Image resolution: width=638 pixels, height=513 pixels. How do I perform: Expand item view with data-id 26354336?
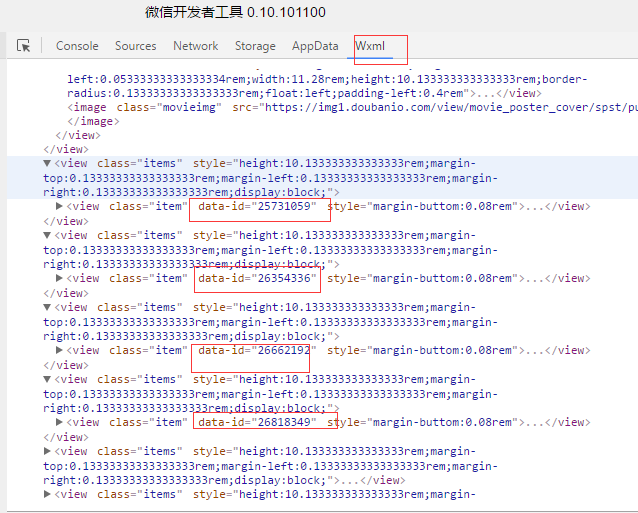point(59,278)
